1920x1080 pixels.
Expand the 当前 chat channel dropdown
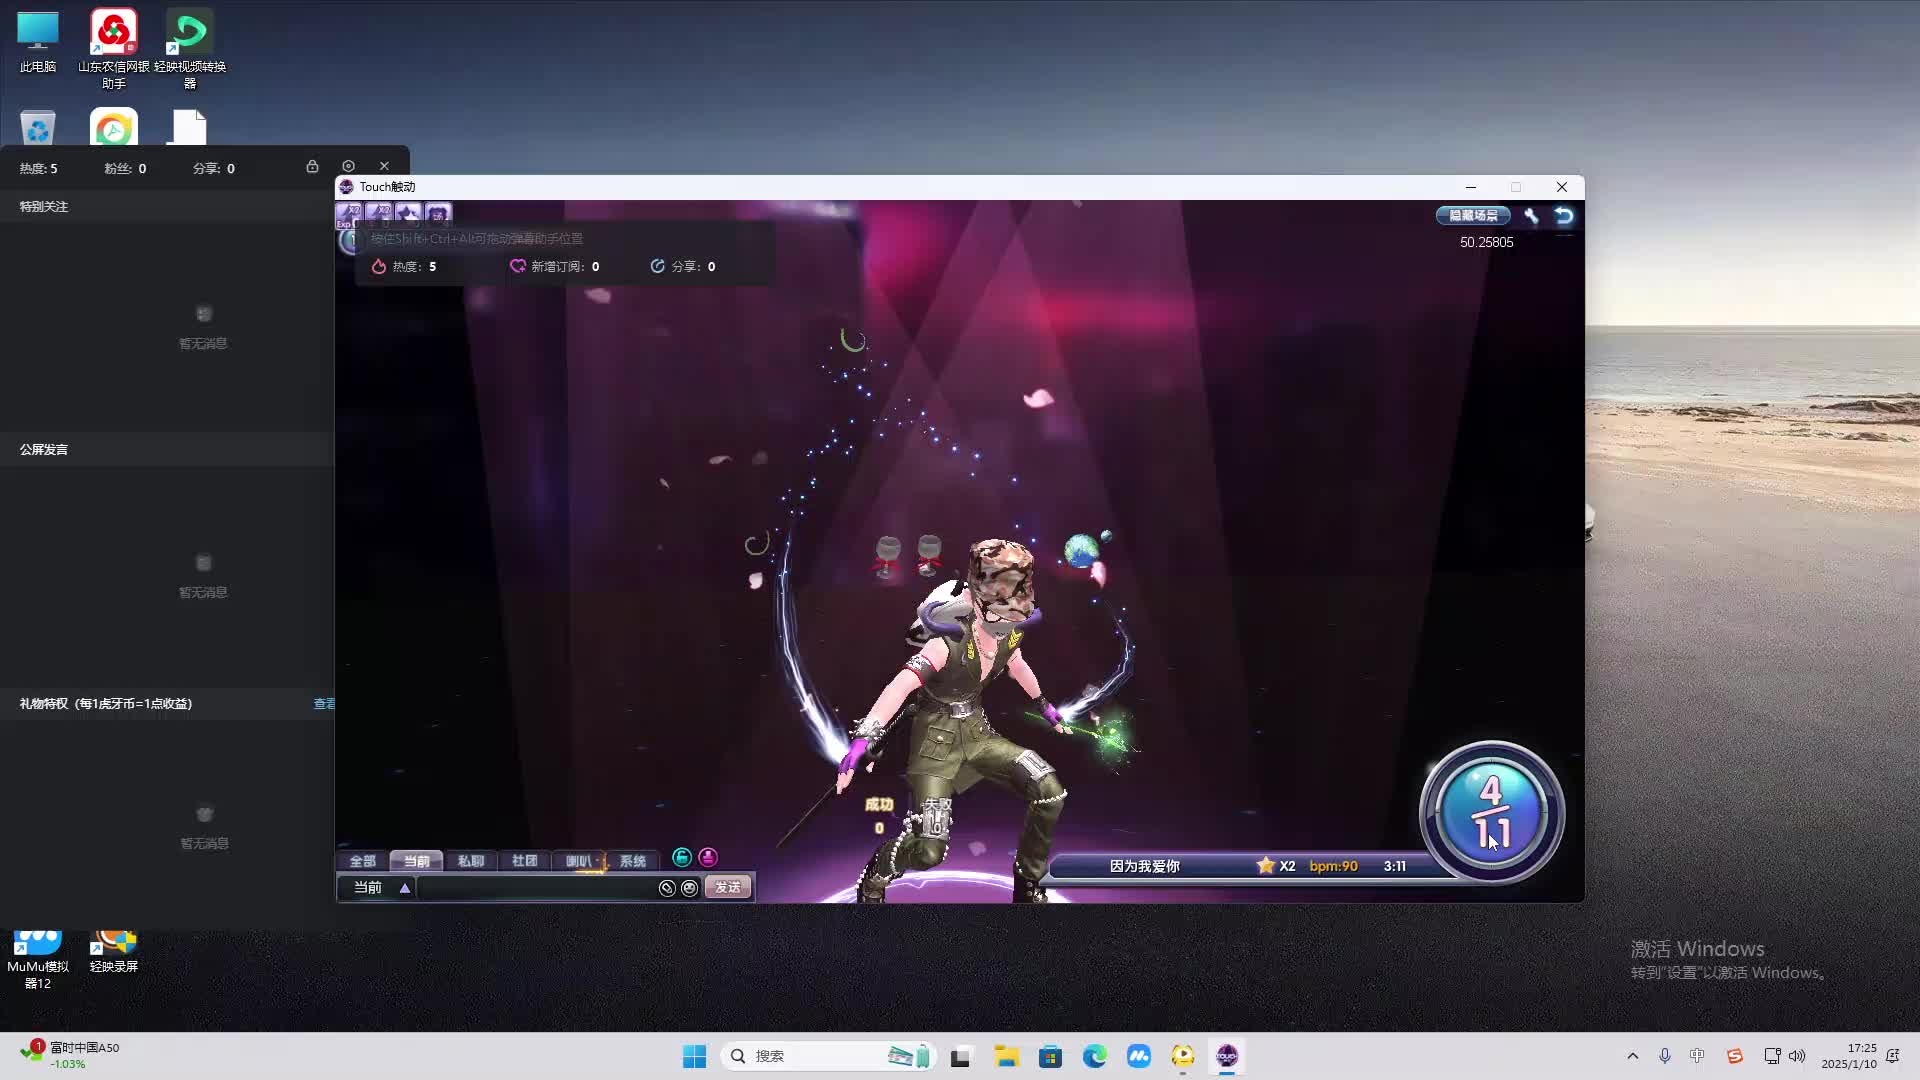pos(405,888)
